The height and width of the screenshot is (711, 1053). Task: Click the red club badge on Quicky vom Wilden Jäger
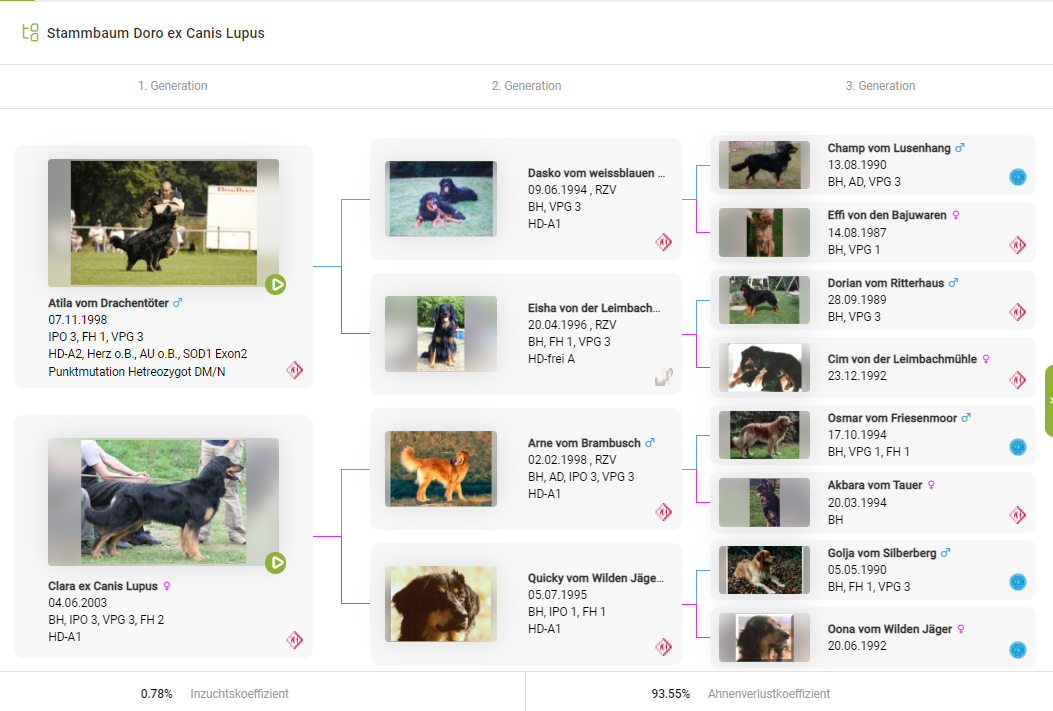(664, 647)
